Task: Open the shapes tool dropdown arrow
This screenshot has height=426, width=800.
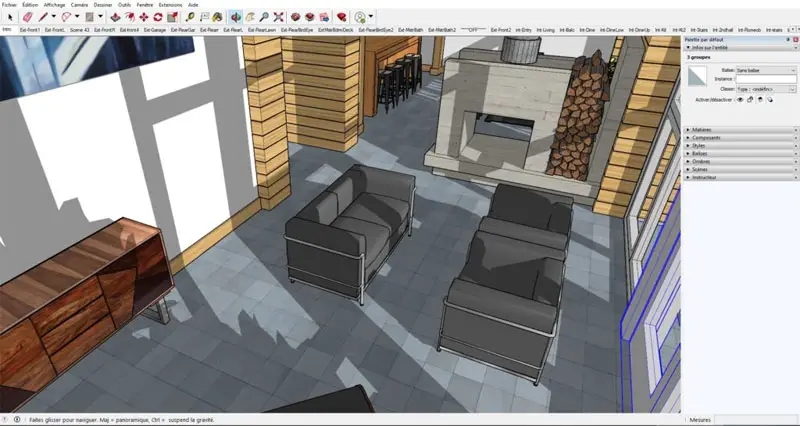Action: click(101, 17)
